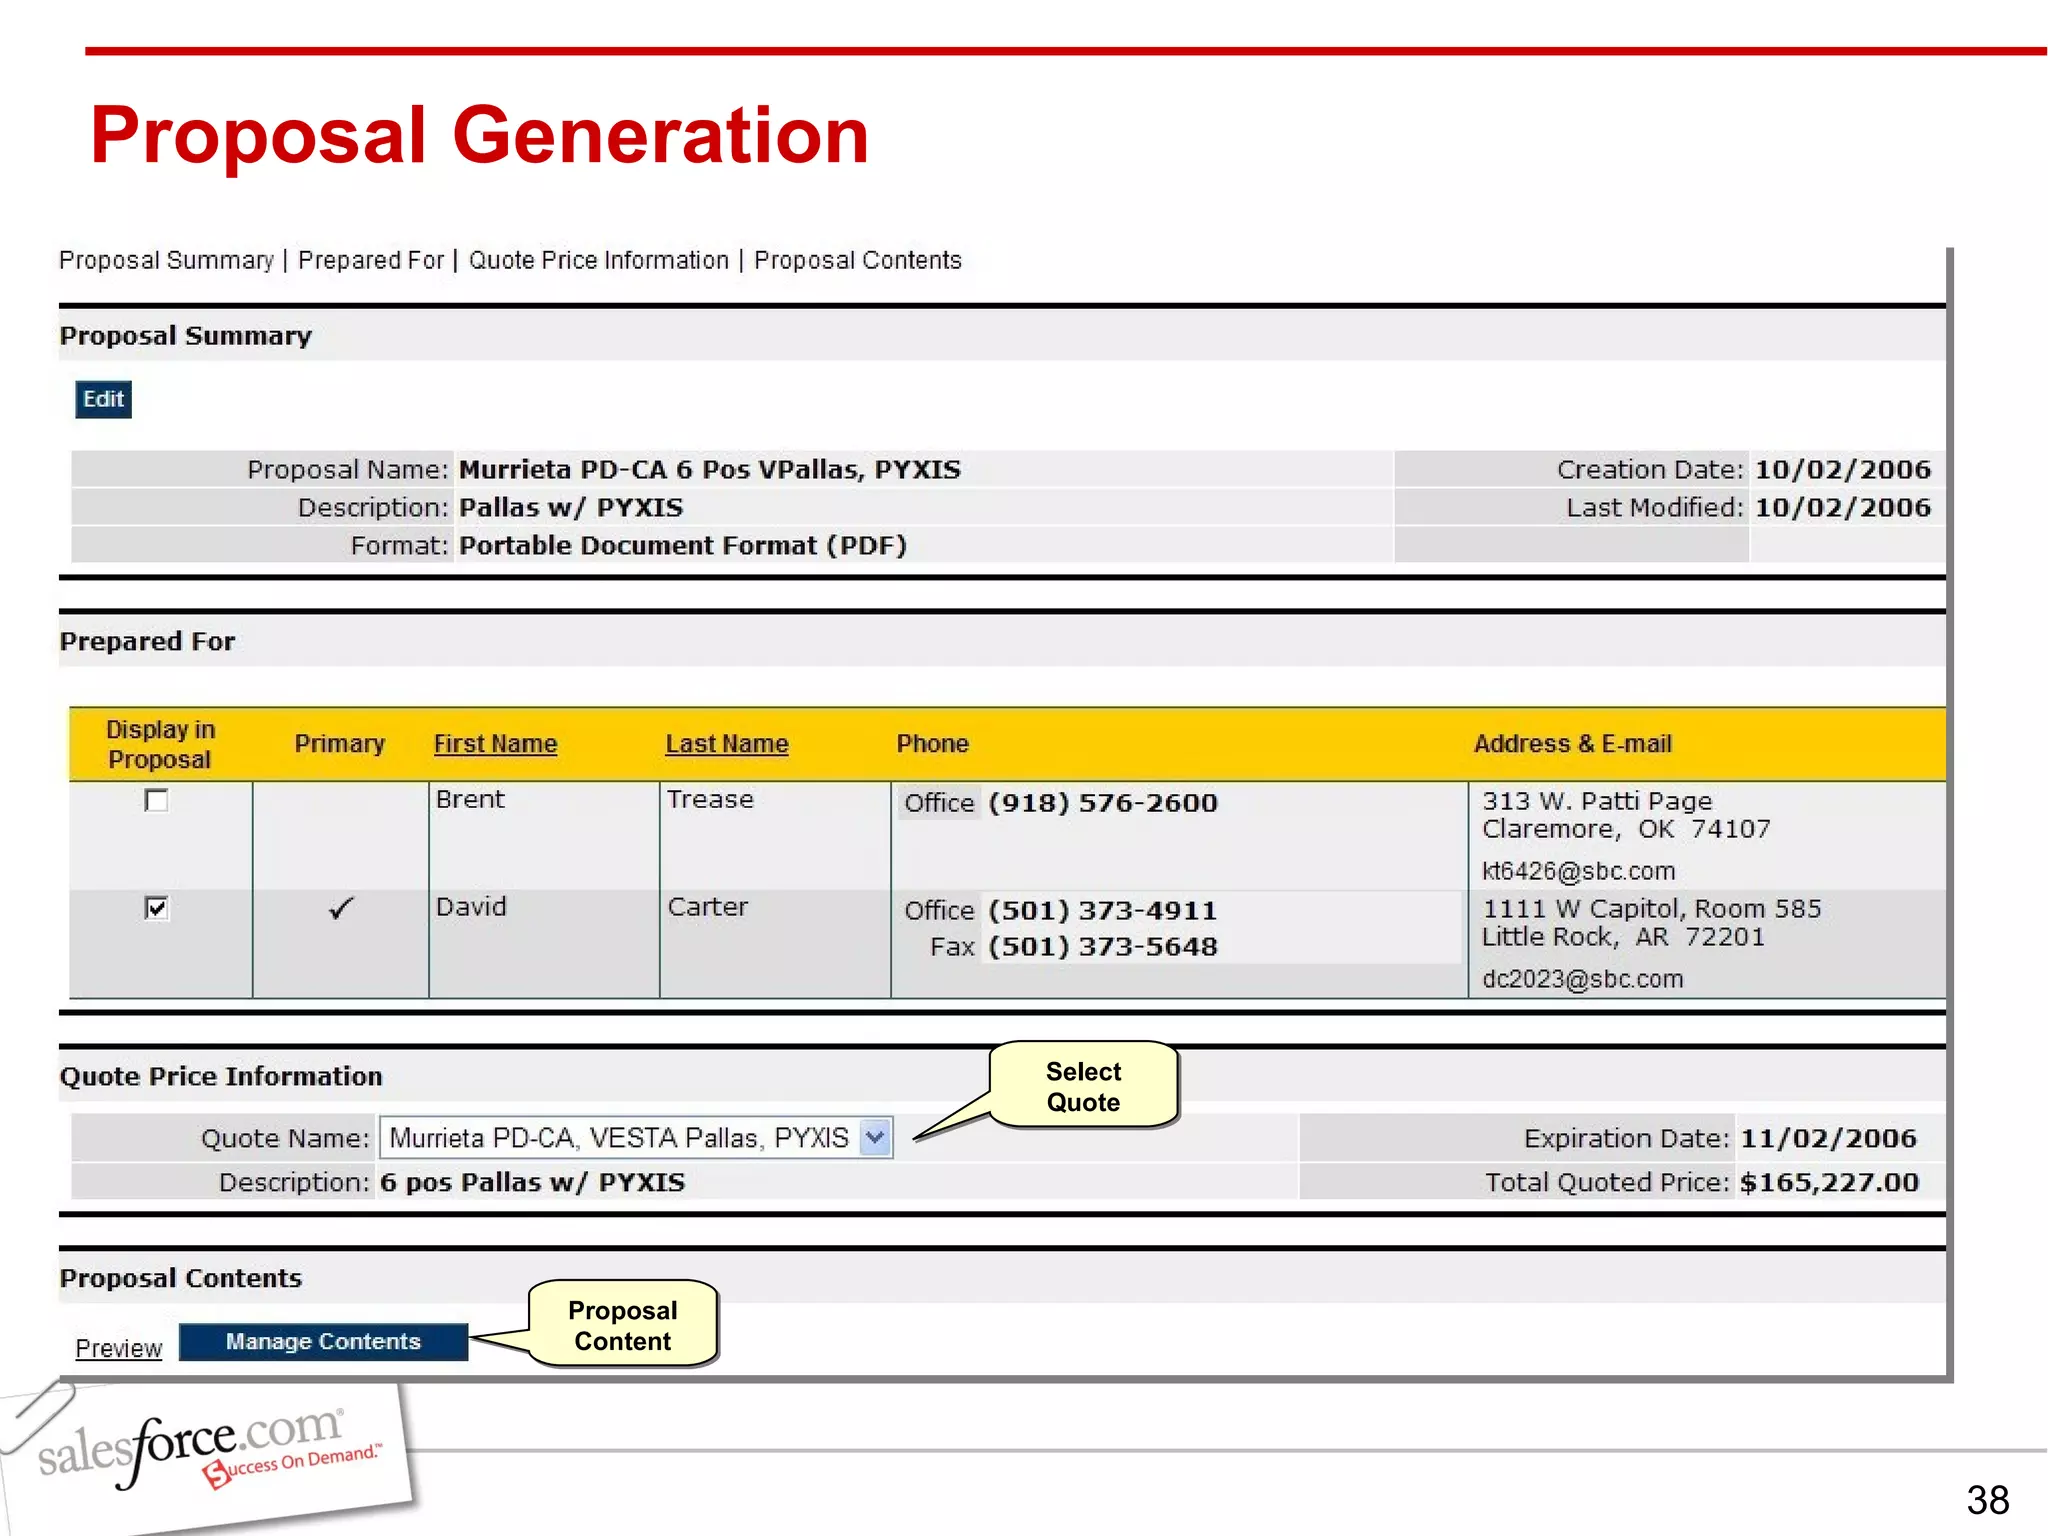
Task: Click proposal description Pallas w/ PYXIS
Action: tap(571, 507)
